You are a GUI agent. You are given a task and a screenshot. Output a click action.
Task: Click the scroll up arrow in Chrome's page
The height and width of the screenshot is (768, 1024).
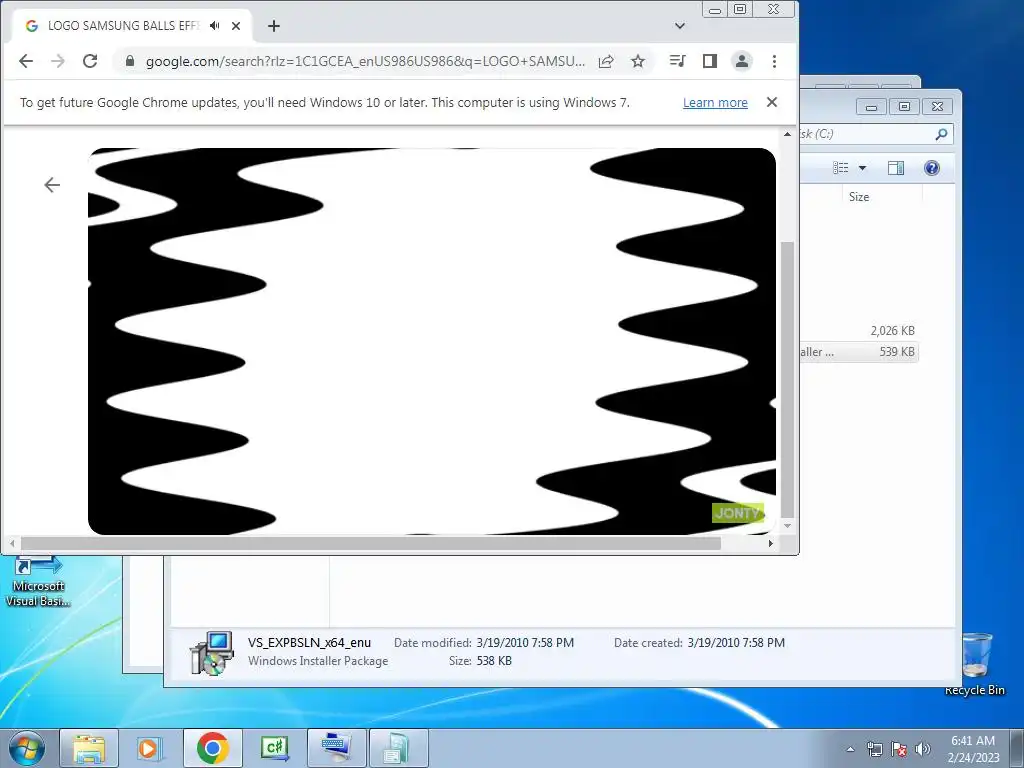(x=788, y=135)
